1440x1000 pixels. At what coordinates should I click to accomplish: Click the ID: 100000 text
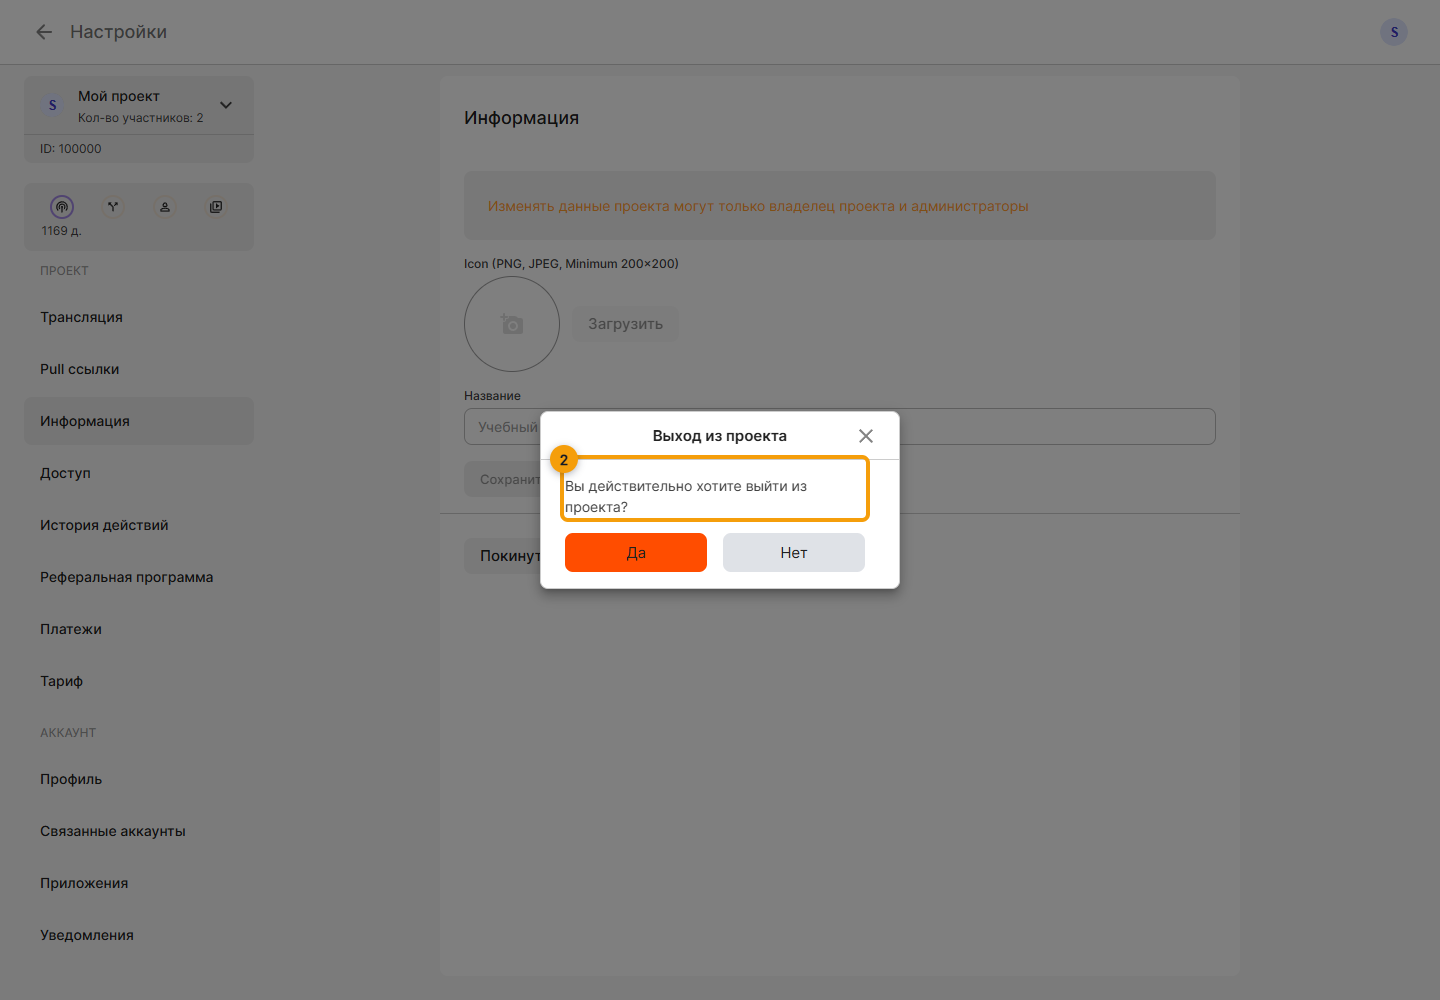(x=71, y=149)
